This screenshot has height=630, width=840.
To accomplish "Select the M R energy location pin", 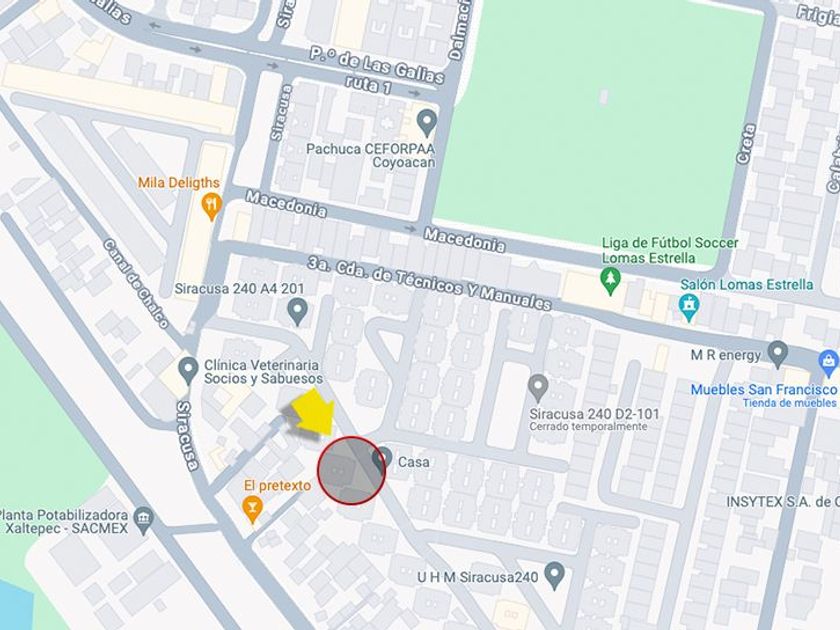I will pos(777,354).
